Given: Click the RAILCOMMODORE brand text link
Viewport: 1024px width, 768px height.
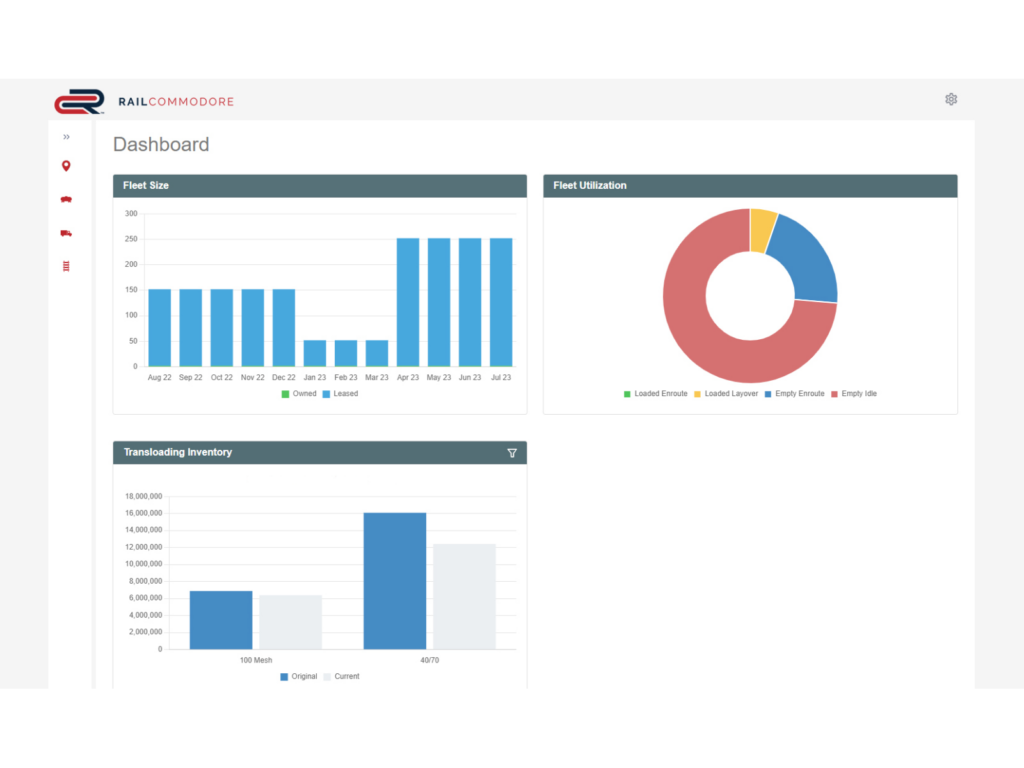Looking at the screenshot, I should [x=175, y=102].
